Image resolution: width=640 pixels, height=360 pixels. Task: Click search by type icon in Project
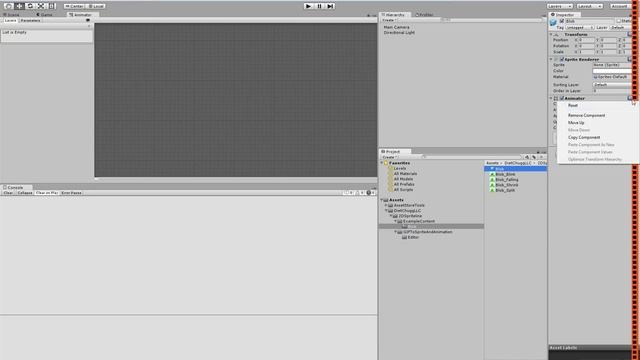527,157
